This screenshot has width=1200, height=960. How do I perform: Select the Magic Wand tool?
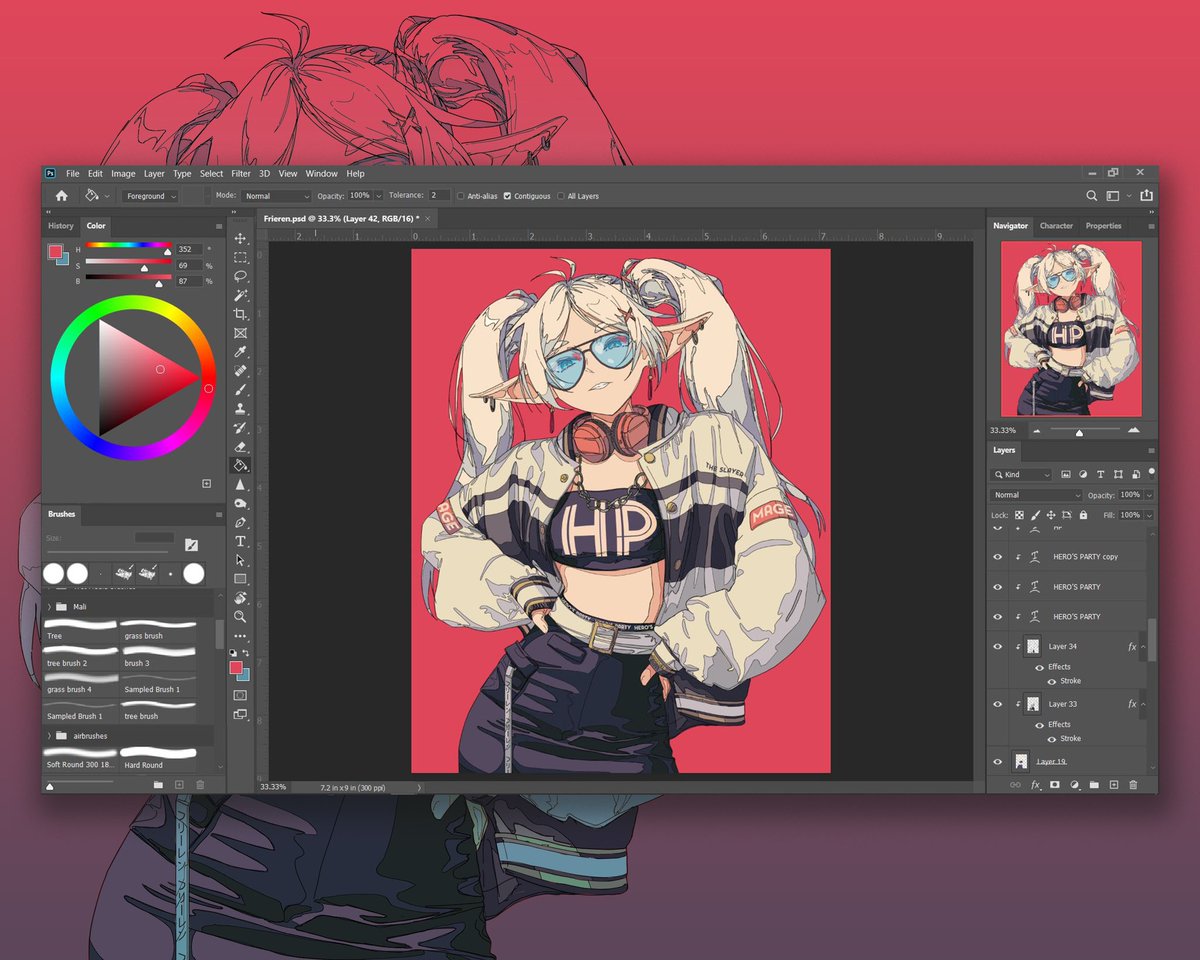[x=240, y=295]
